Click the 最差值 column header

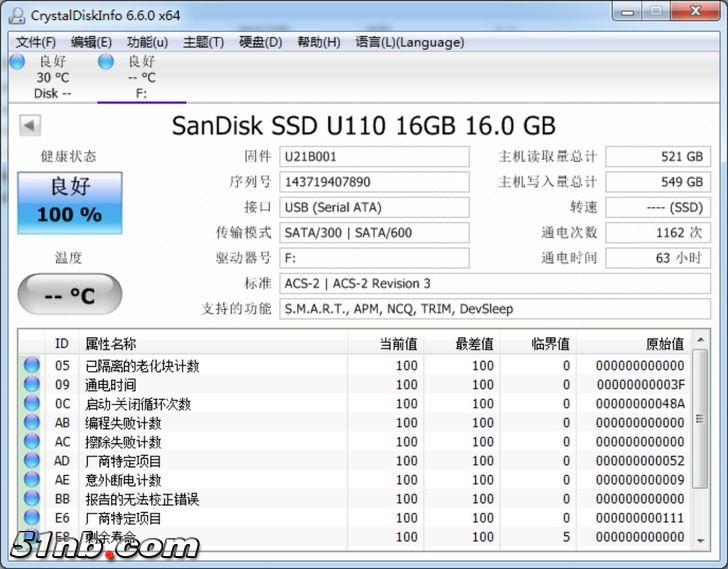[462, 343]
